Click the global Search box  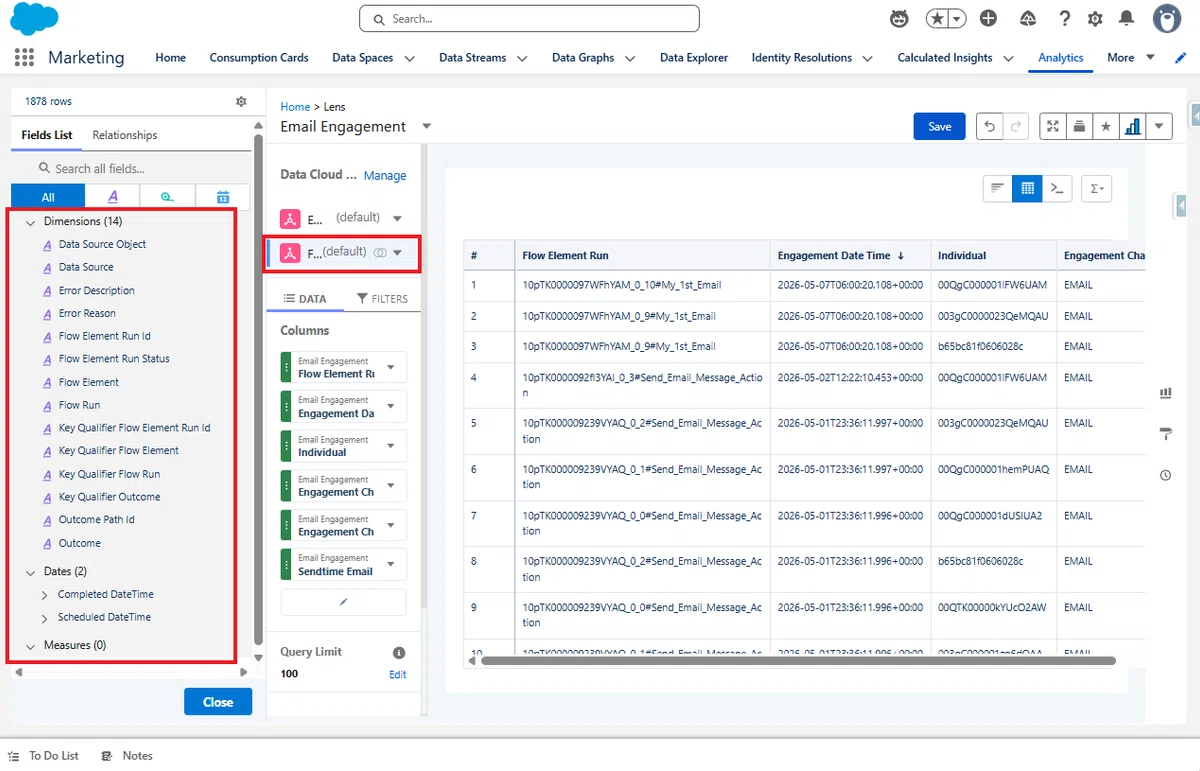529,19
